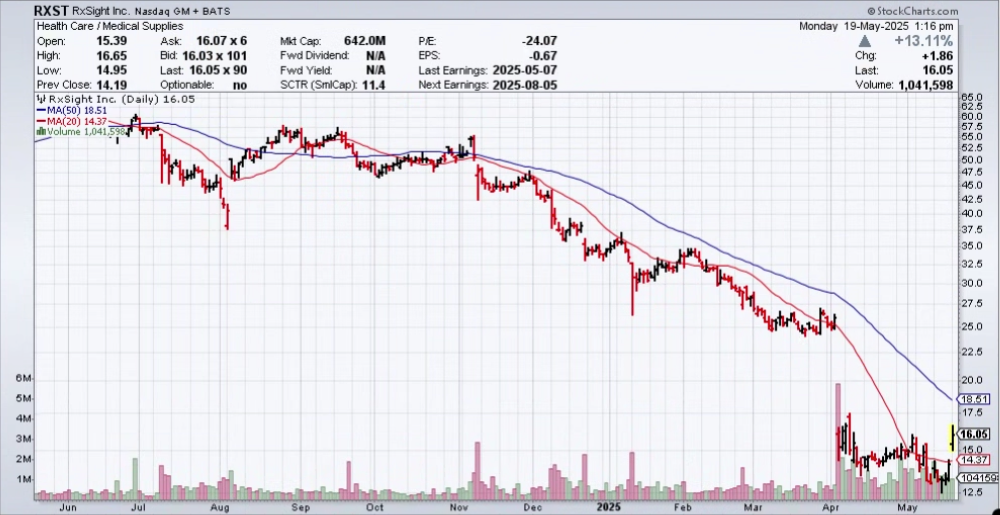Image resolution: width=1000 pixels, height=515 pixels.
Task: Click the red MA(20) legend line
Action: 40,121
